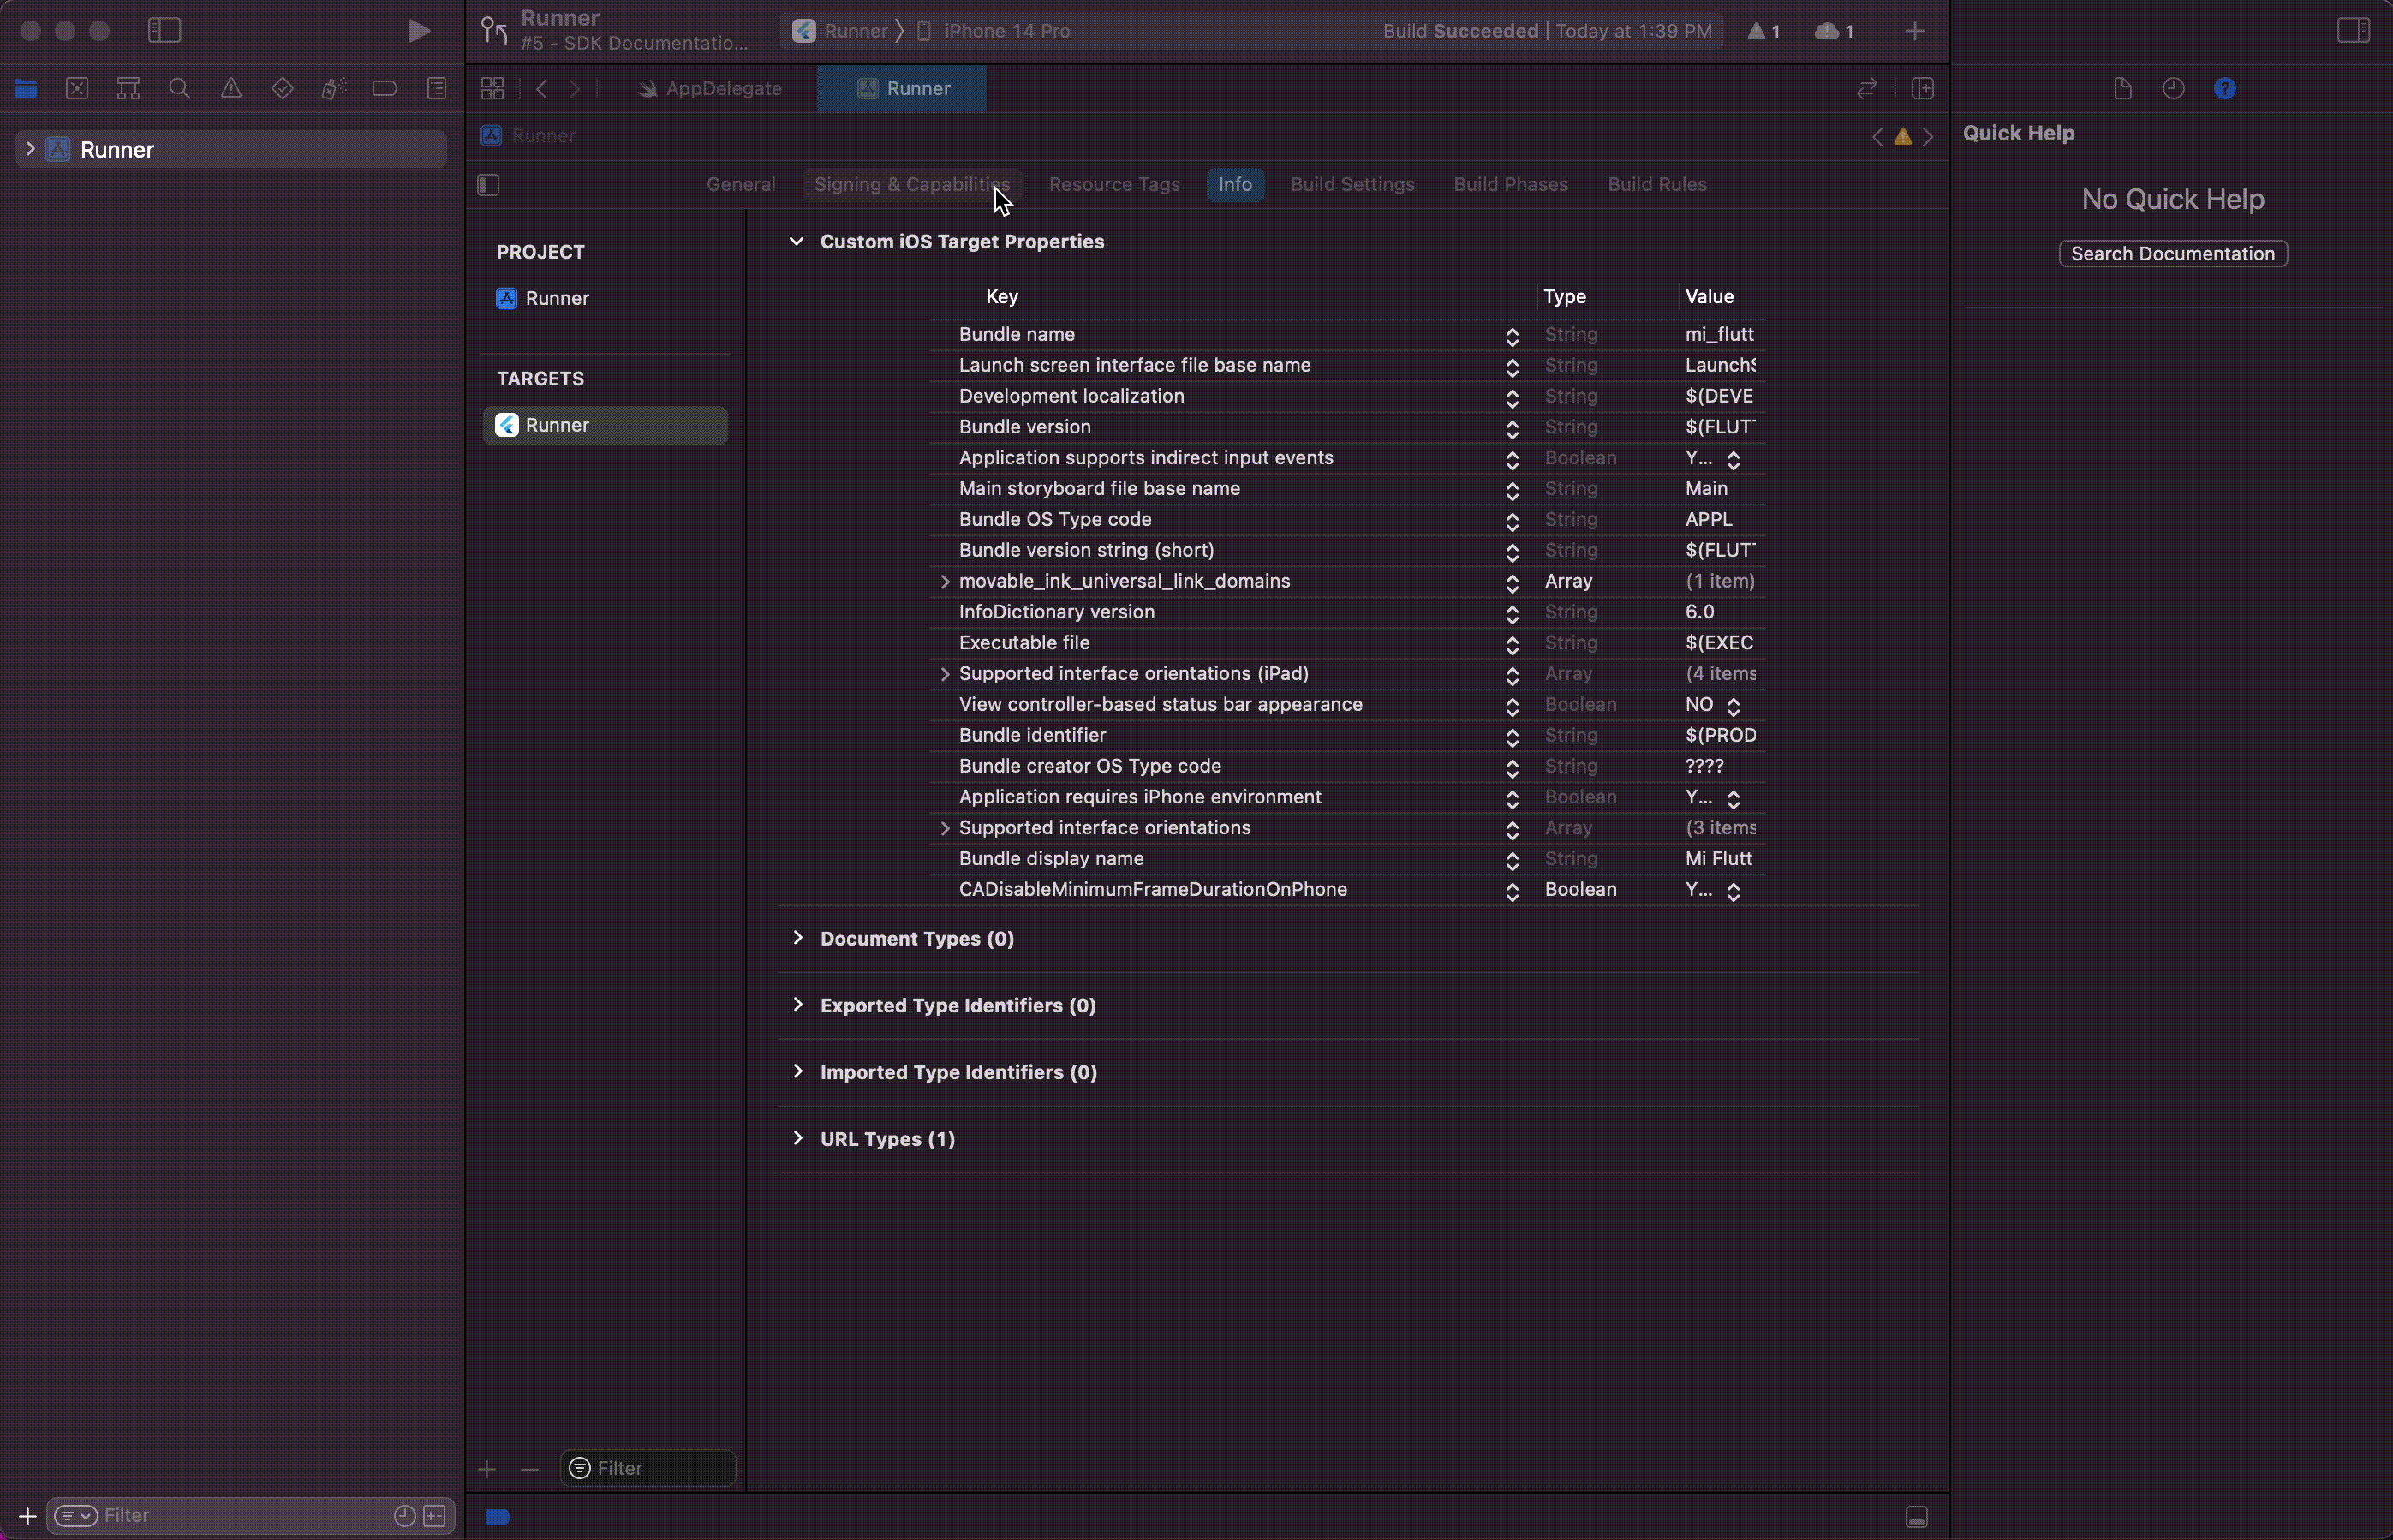Screen dimensions: 2393x1540
Task: Open the AppDelegate editor tab
Action: pos(711,89)
